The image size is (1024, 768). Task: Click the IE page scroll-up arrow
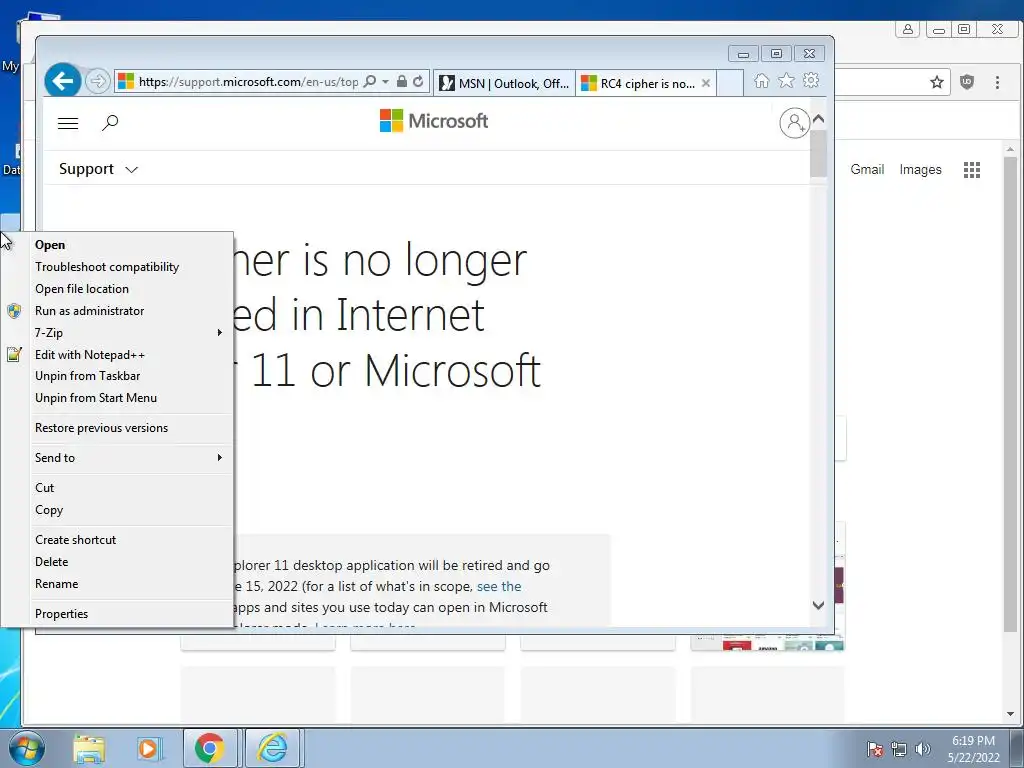[818, 119]
